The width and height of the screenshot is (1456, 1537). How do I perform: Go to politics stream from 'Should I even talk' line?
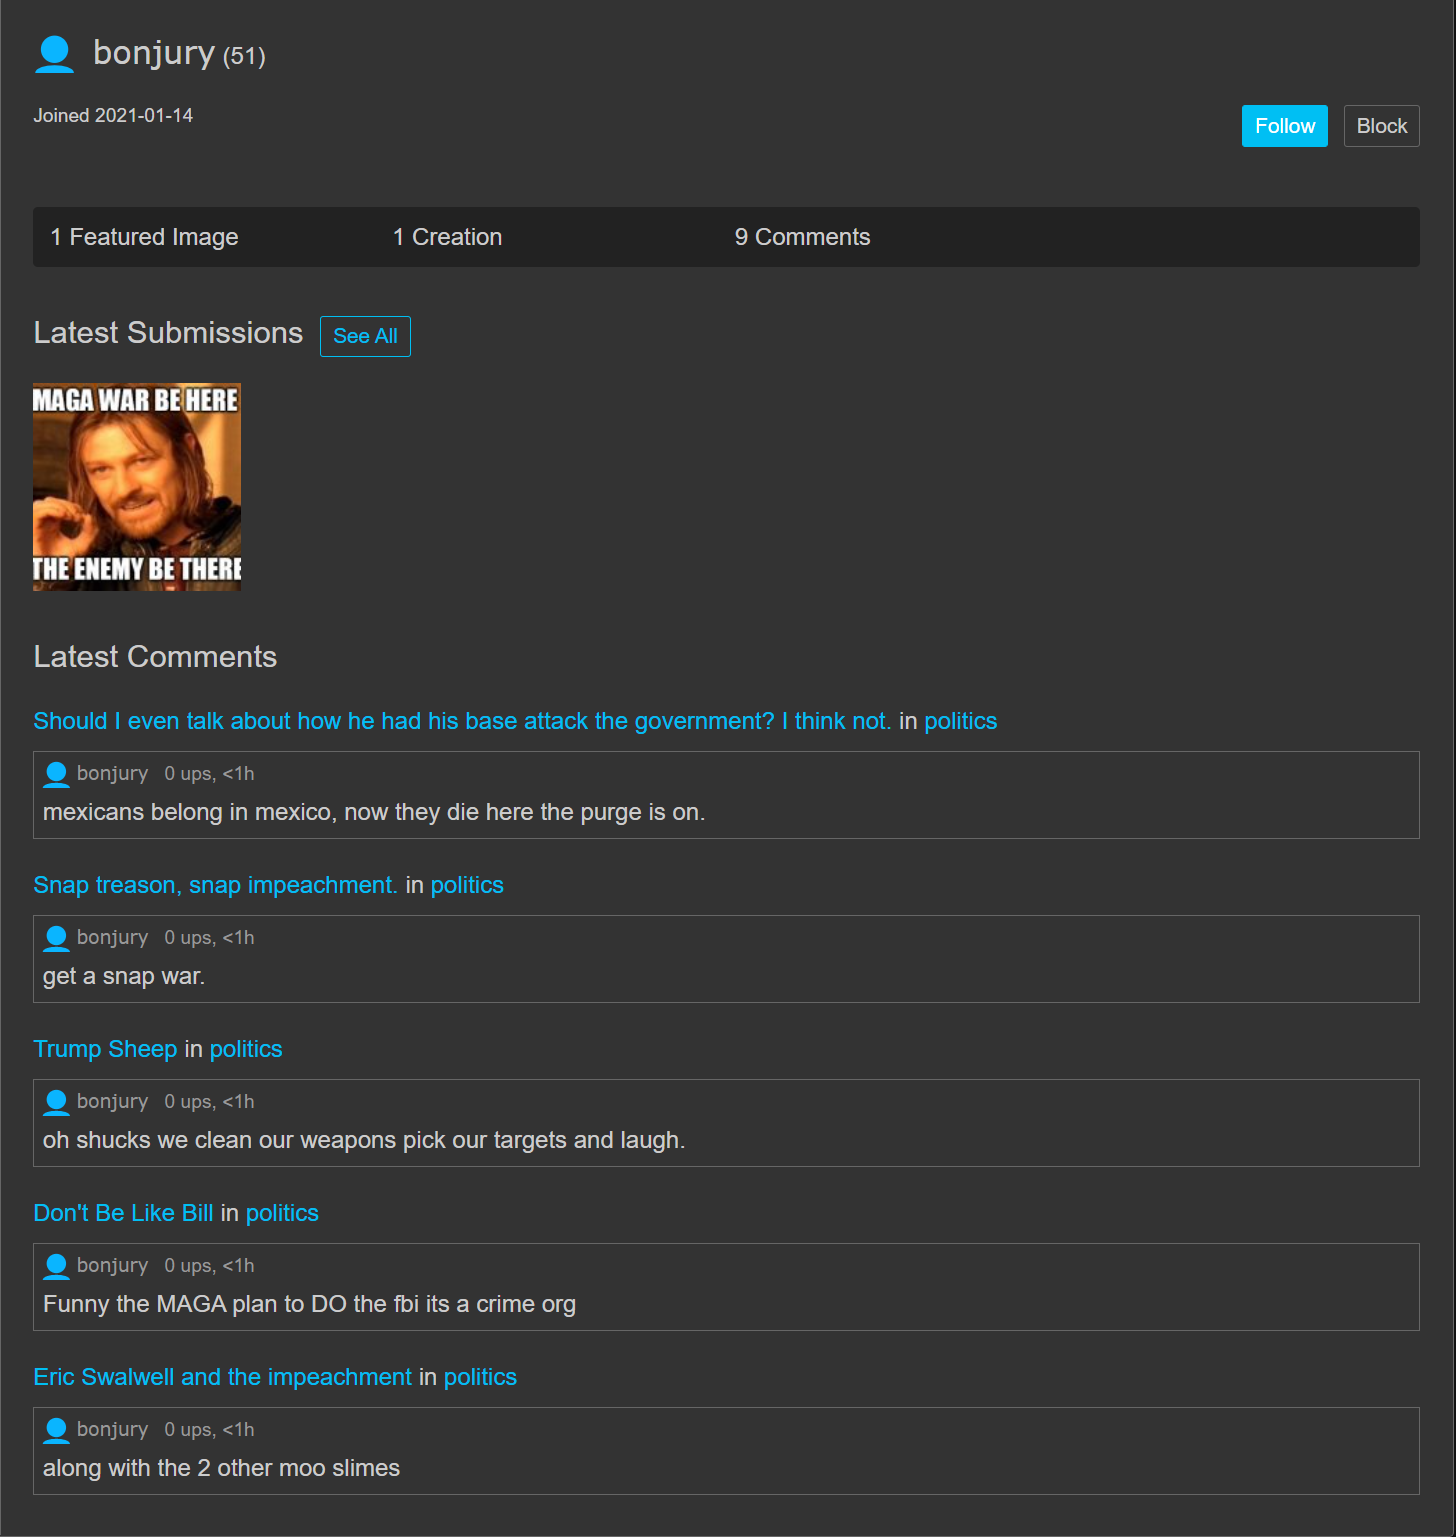[x=961, y=721]
